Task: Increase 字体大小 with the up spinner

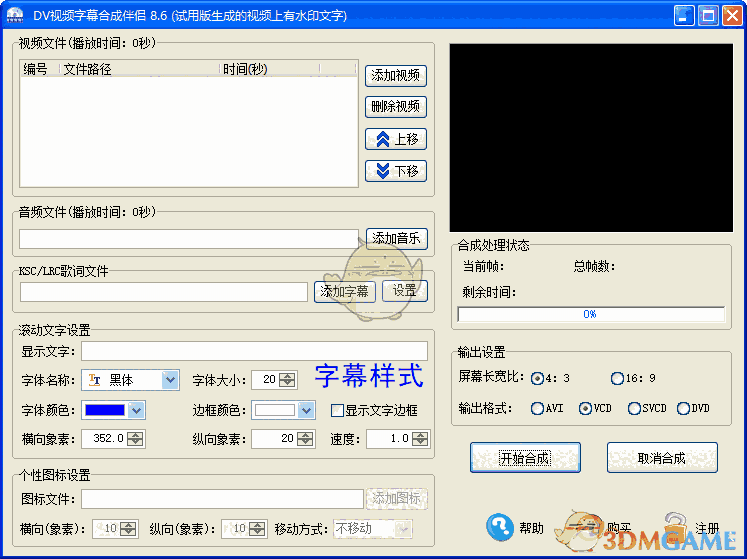Action: coord(287,376)
